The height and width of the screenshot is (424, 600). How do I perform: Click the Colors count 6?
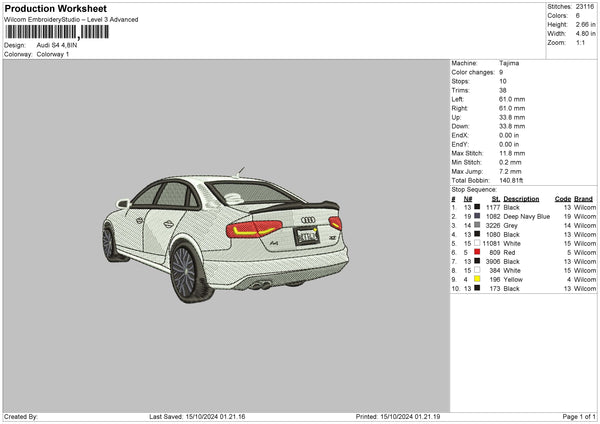[578, 16]
